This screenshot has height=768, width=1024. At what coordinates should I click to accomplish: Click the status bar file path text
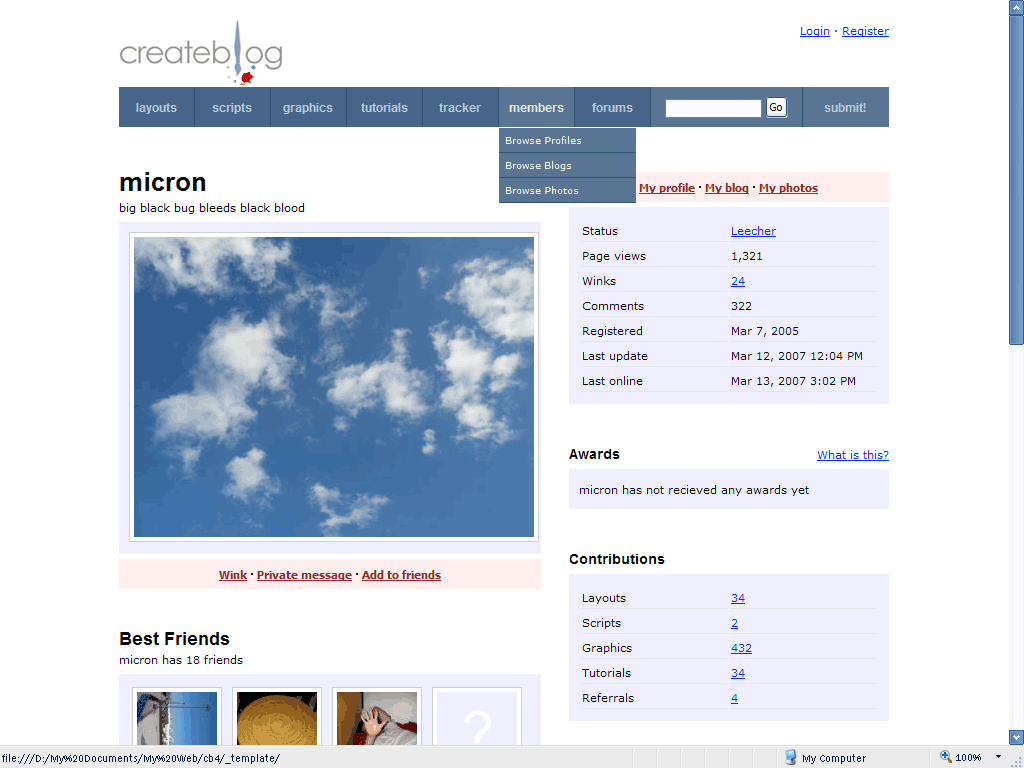(x=140, y=758)
